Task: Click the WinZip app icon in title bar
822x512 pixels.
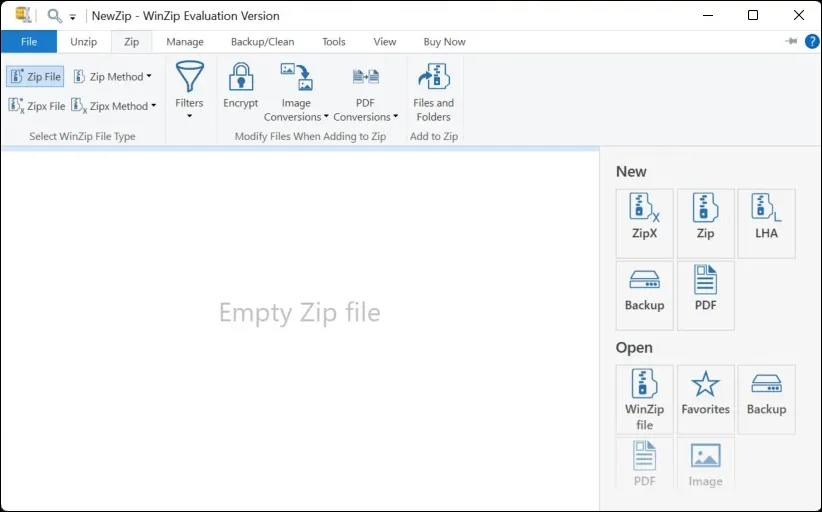Action: (23, 14)
